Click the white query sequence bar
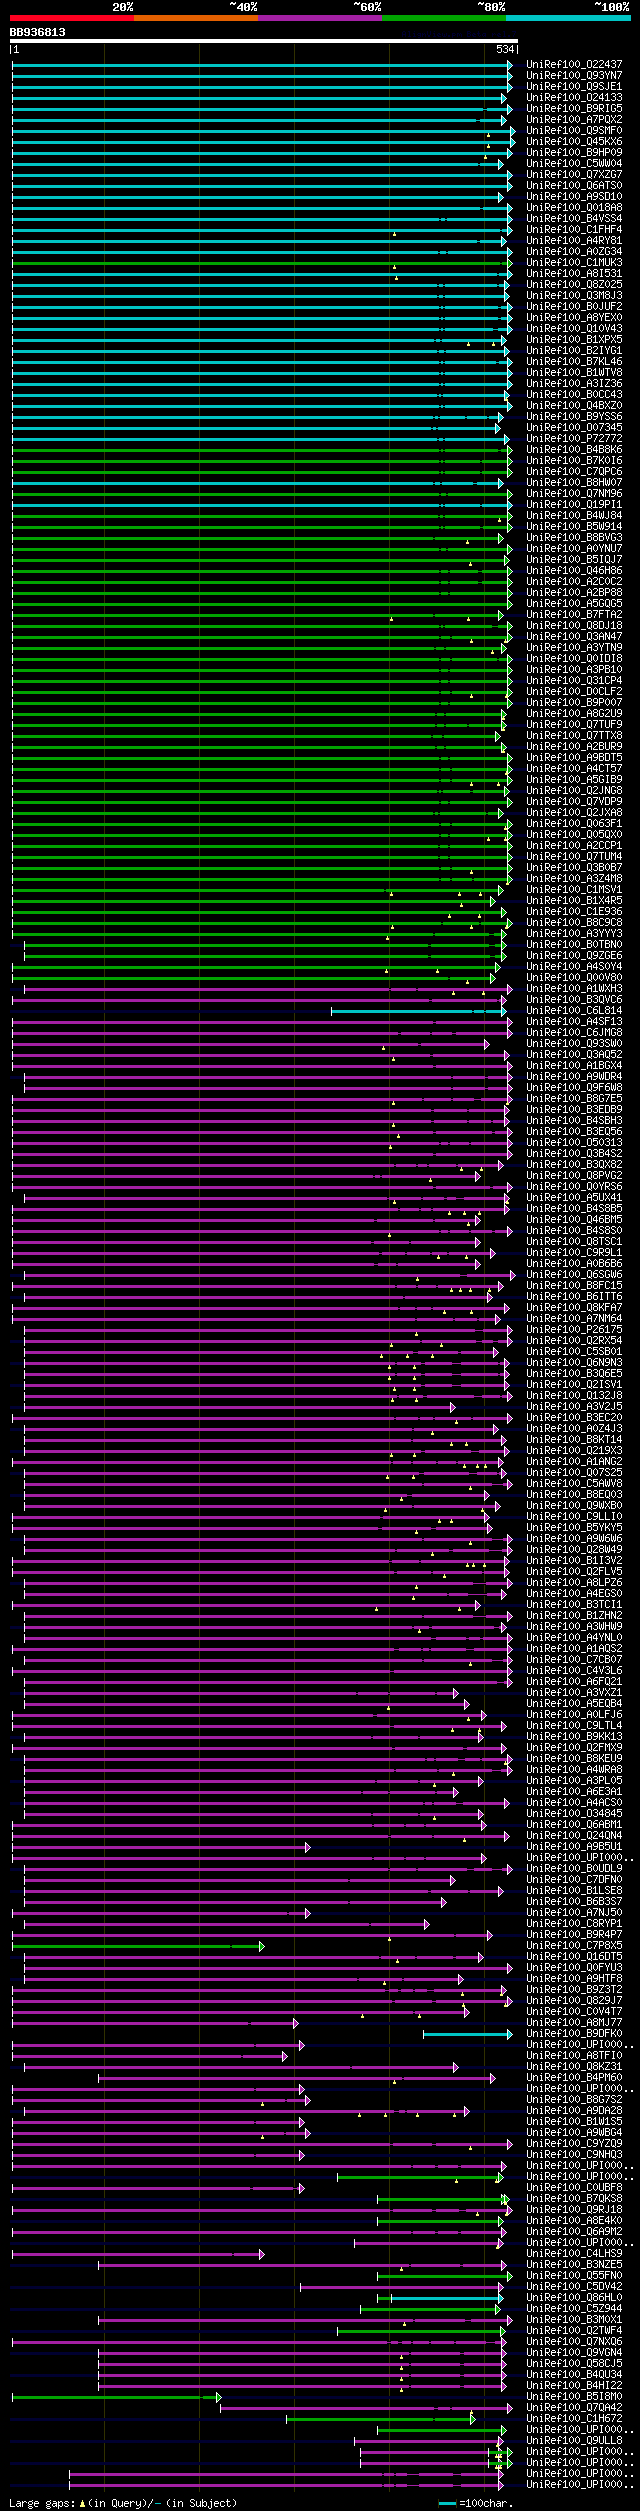Viewport: 640px width, 2511px height. (263, 42)
